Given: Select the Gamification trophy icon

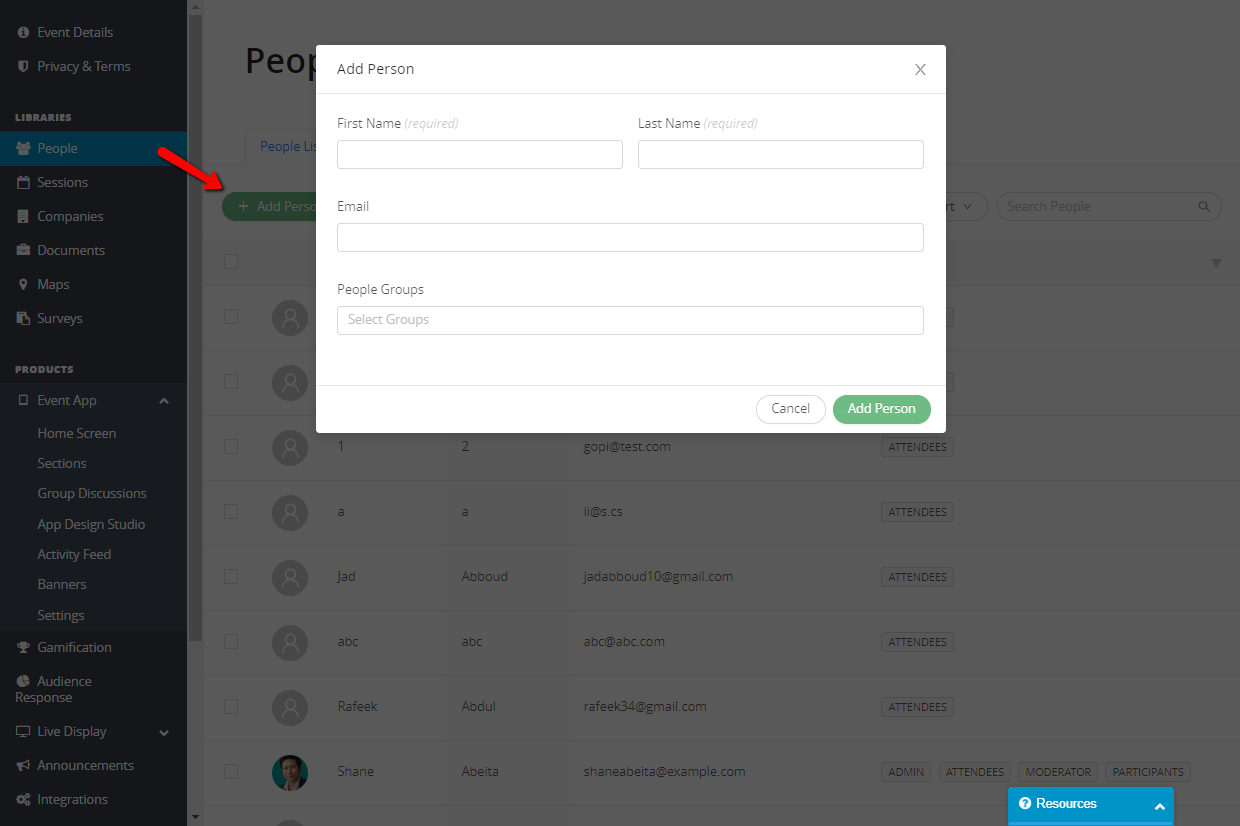Looking at the screenshot, I should point(24,647).
